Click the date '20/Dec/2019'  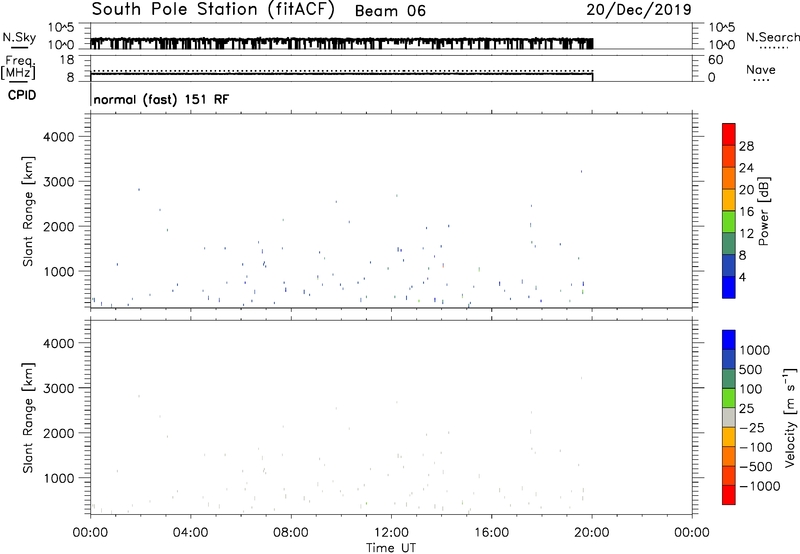[x=639, y=10]
